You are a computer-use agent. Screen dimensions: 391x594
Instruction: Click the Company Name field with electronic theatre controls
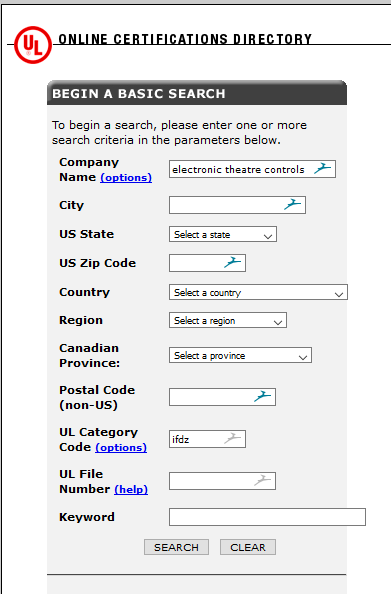coord(252,169)
